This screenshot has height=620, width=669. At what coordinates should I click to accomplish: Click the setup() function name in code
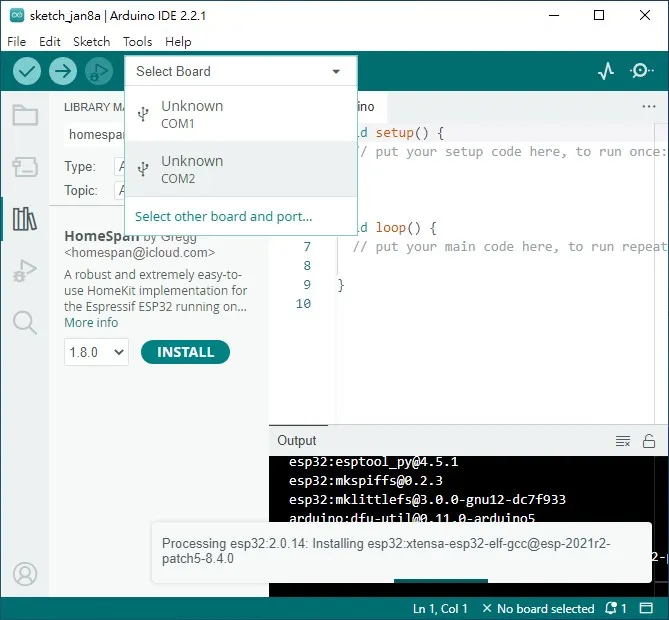pyautogui.click(x=395, y=133)
